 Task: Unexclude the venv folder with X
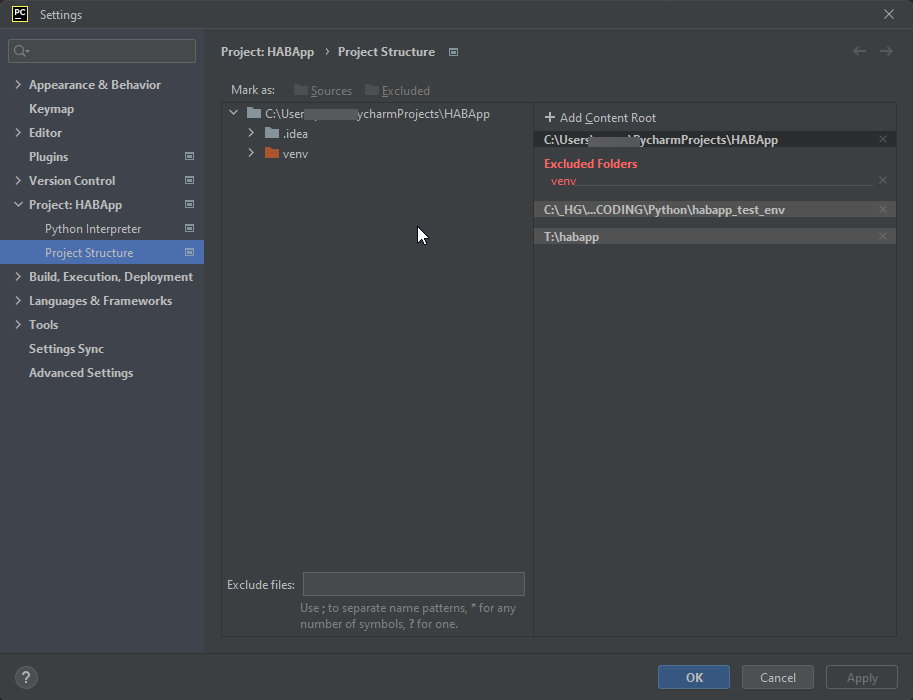(x=882, y=181)
